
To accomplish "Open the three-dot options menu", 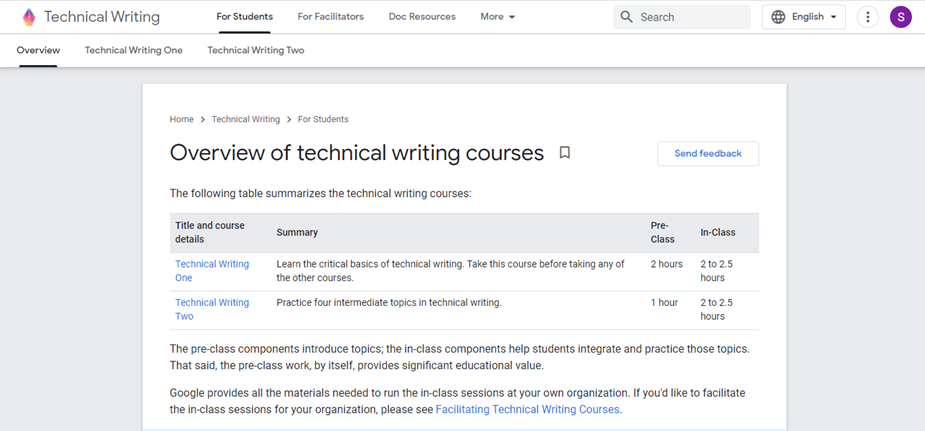I will coord(867,17).
